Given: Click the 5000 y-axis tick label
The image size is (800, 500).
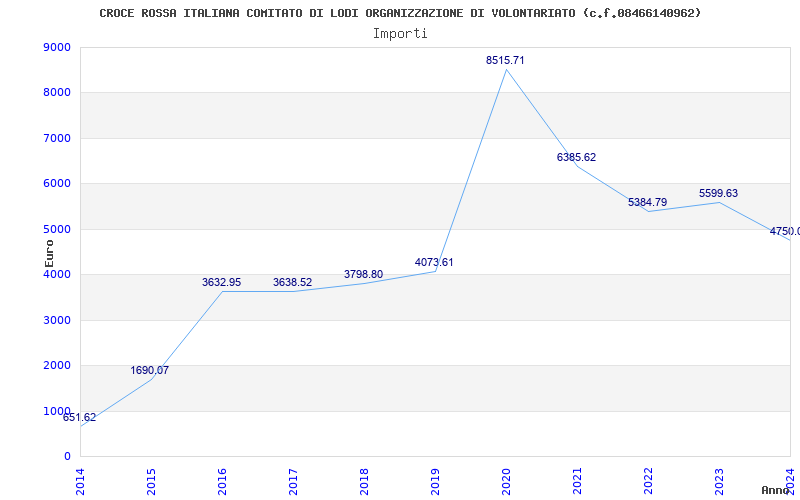Looking at the screenshot, I should tap(57, 229).
